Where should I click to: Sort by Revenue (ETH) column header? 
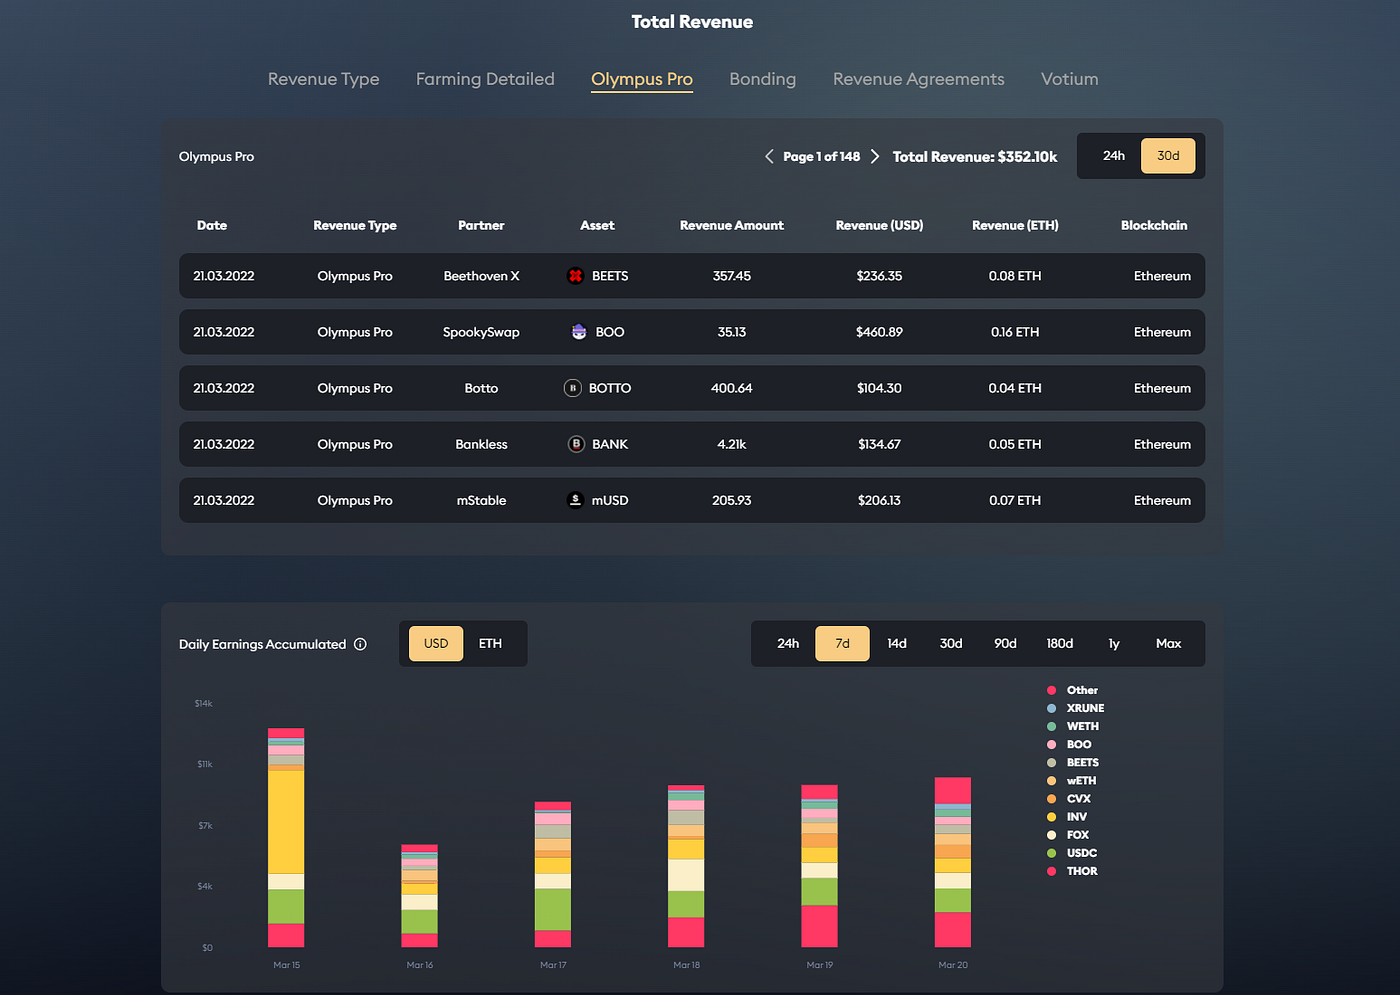1015,225
